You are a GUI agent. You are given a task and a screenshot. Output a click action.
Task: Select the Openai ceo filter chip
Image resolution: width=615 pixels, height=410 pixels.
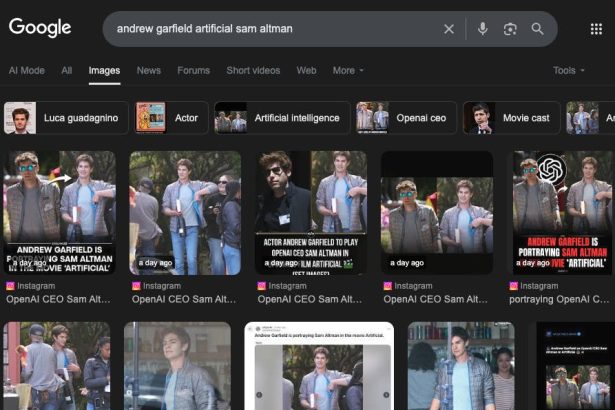click(x=406, y=118)
